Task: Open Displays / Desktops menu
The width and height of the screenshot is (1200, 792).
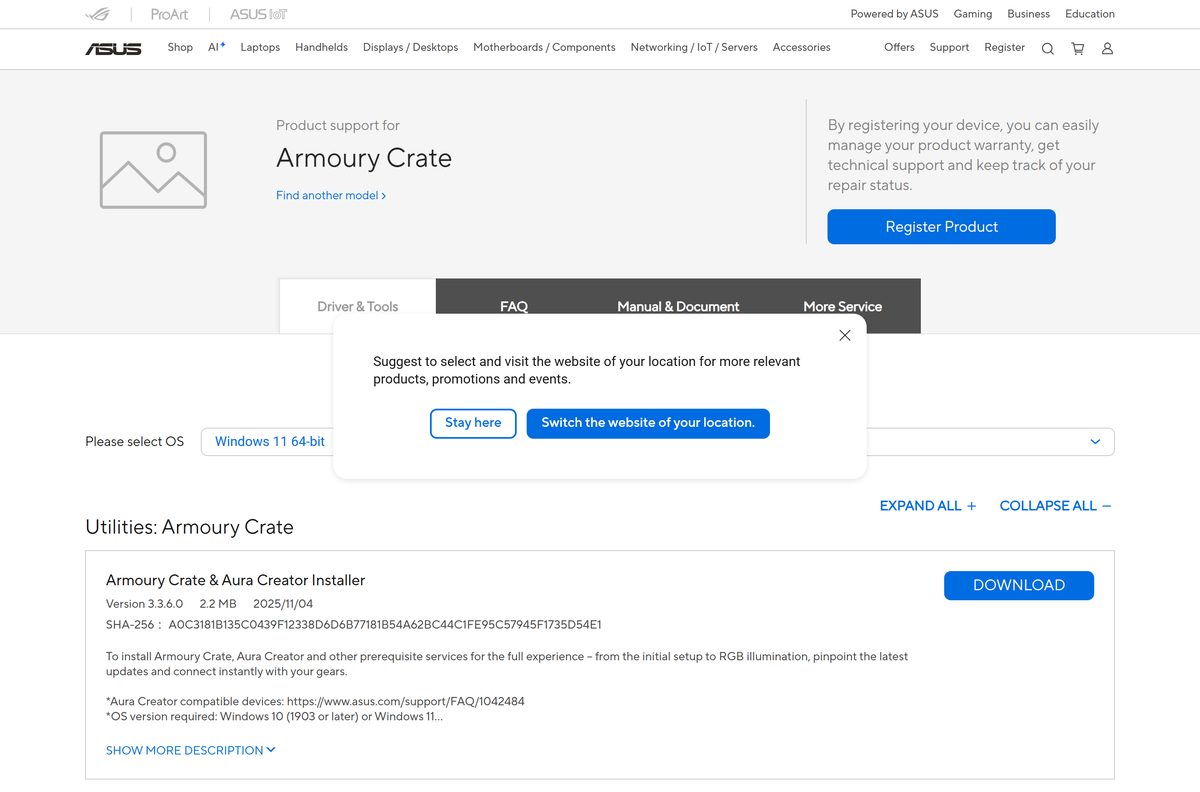Action: click(x=410, y=47)
